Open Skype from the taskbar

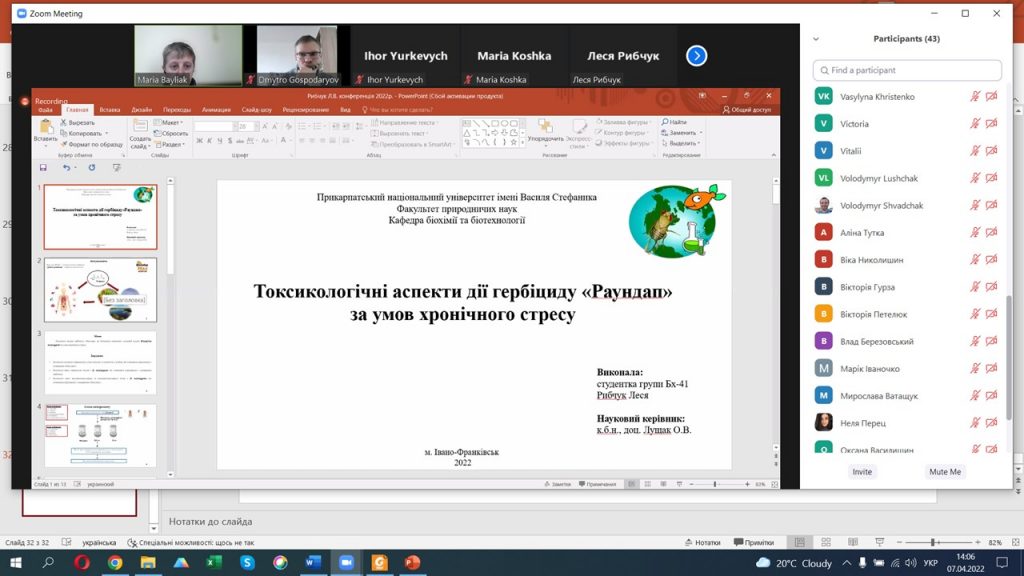point(247,562)
